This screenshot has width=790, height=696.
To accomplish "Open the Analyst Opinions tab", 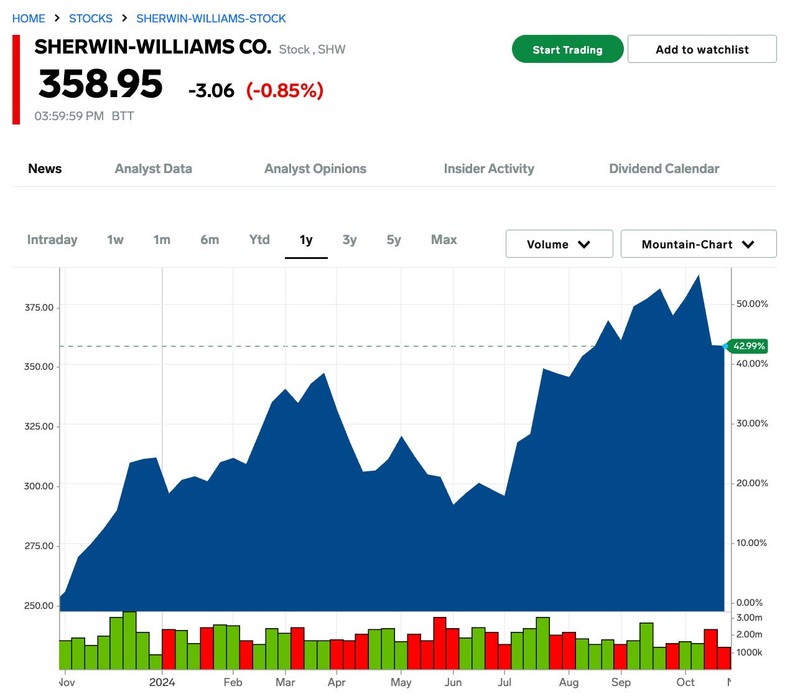I will tap(315, 169).
